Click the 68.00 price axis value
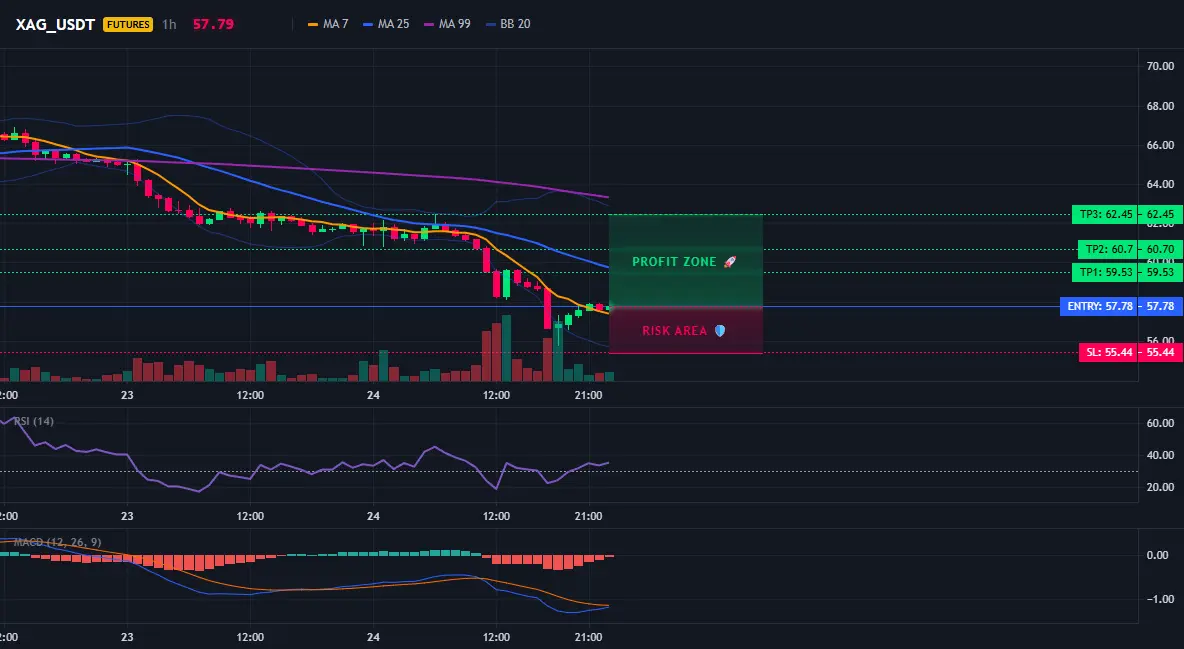The image size is (1184, 649). click(1160, 106)
